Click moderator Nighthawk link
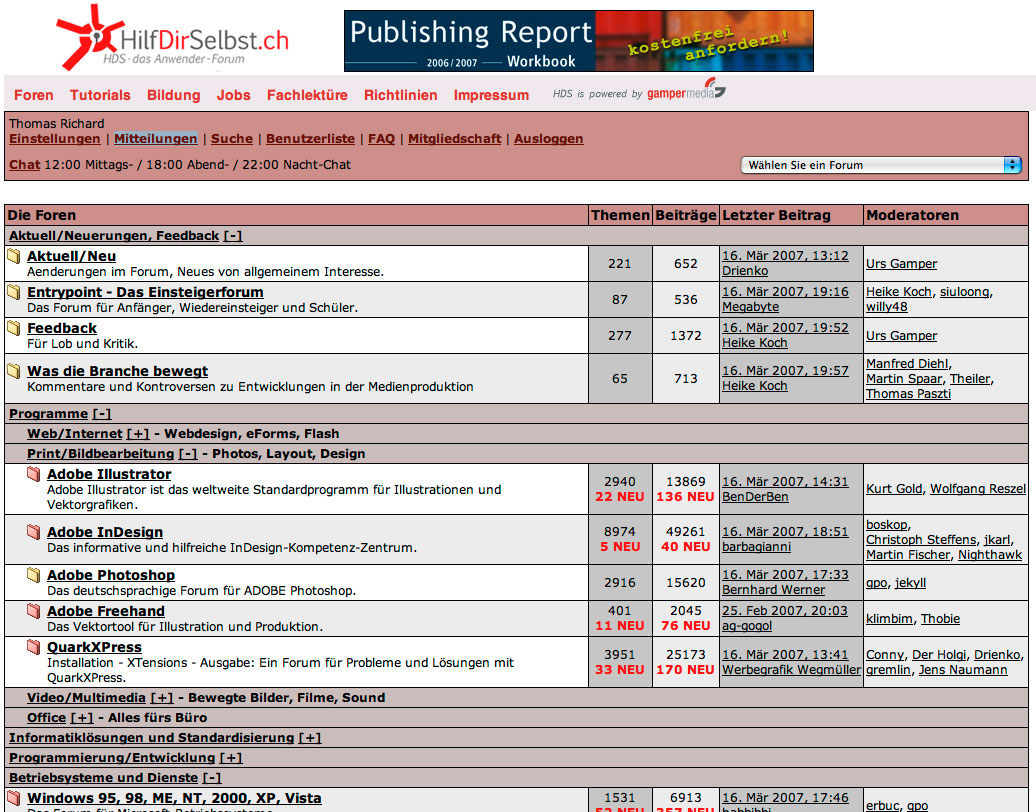 point(990,555)
